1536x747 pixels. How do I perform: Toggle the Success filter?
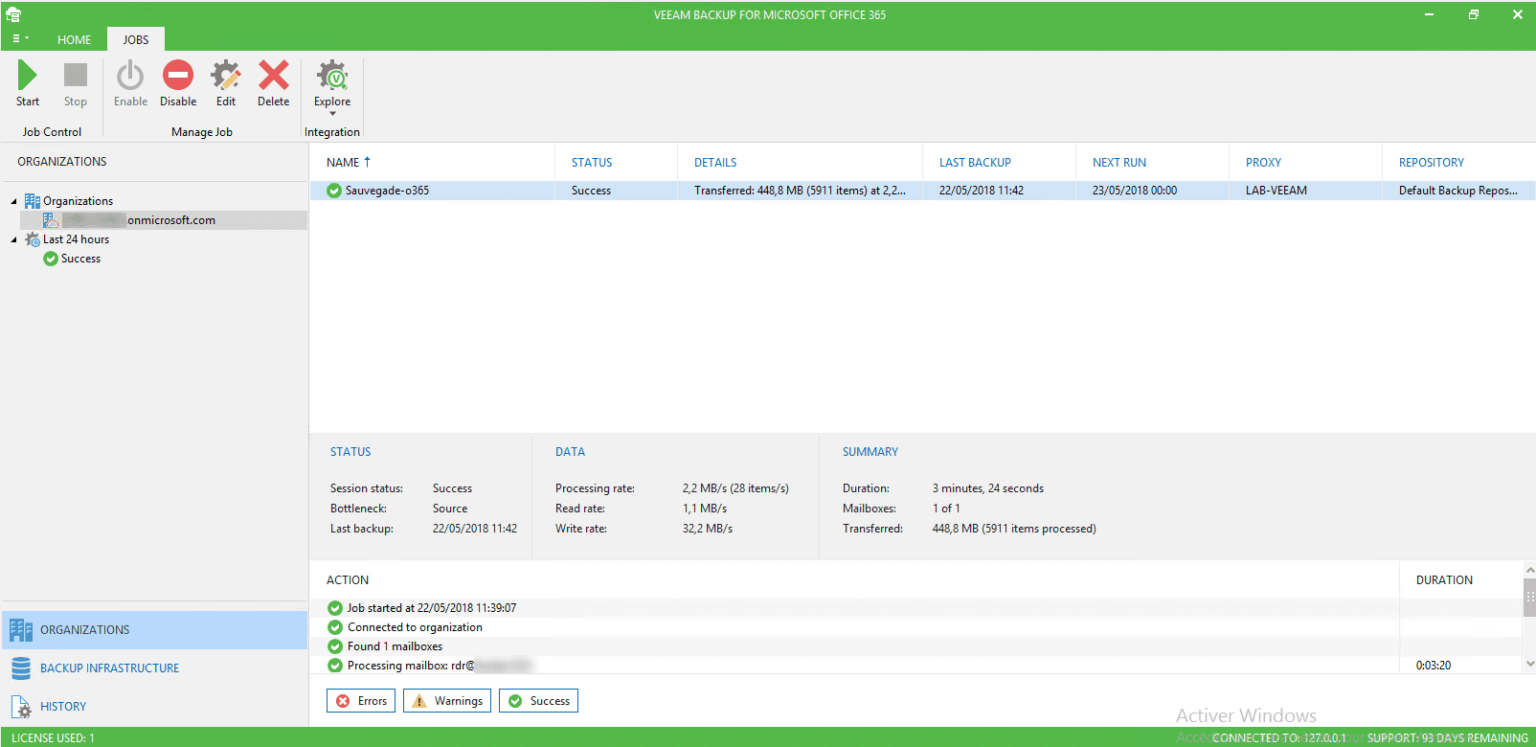pos(539,701)
